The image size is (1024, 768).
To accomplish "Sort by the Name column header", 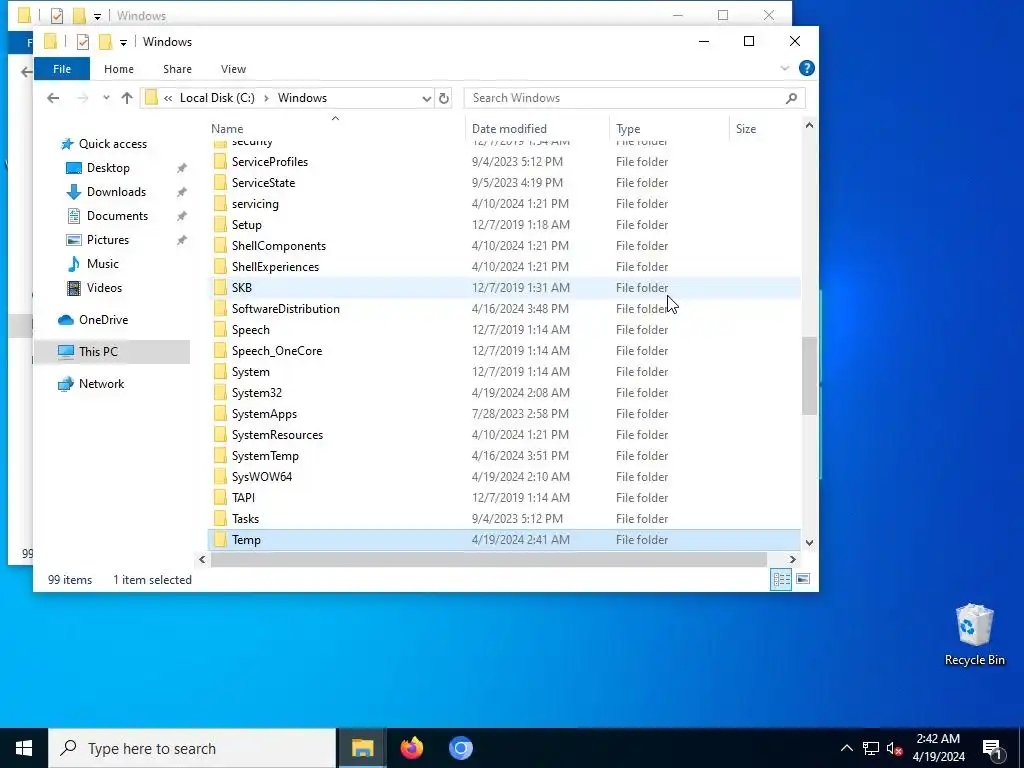I will tap(336, 129).
